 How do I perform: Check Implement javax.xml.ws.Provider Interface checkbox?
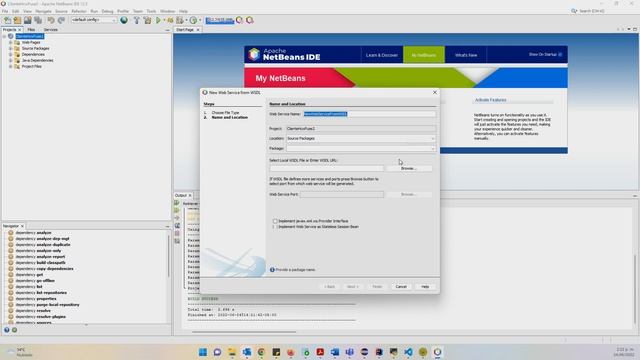275,221
